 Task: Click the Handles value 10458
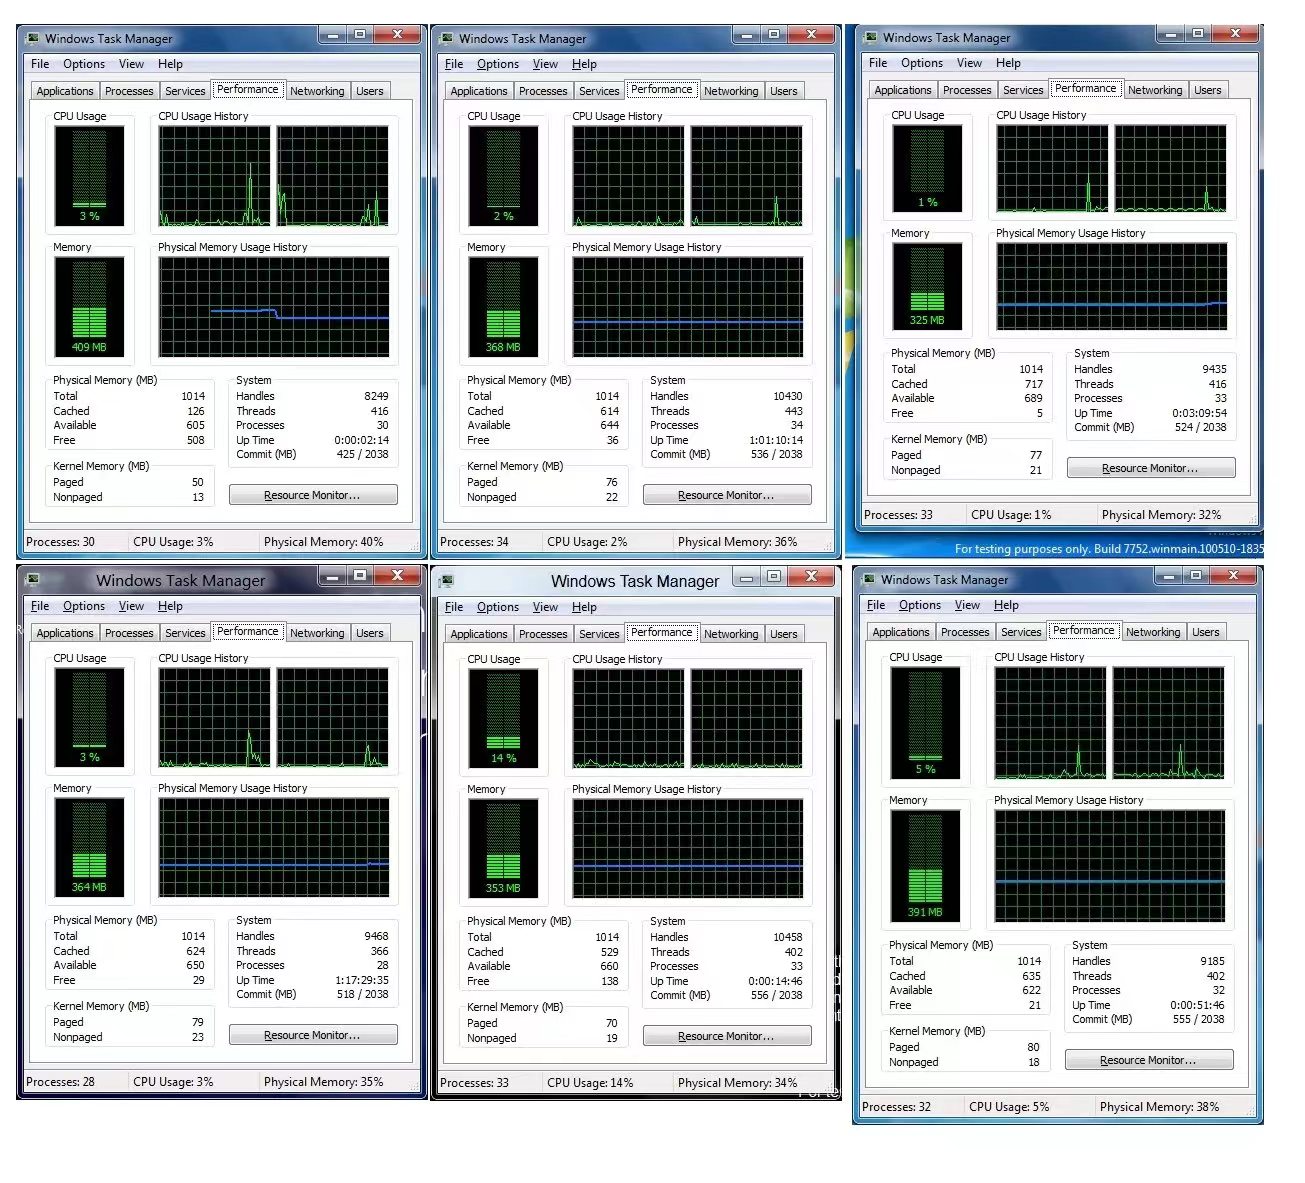[x=788, y=937]
